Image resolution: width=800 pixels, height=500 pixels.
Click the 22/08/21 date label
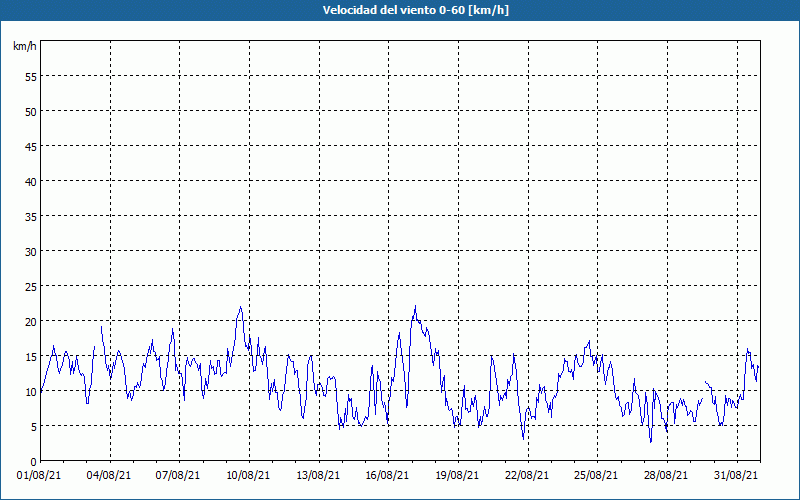527,475
